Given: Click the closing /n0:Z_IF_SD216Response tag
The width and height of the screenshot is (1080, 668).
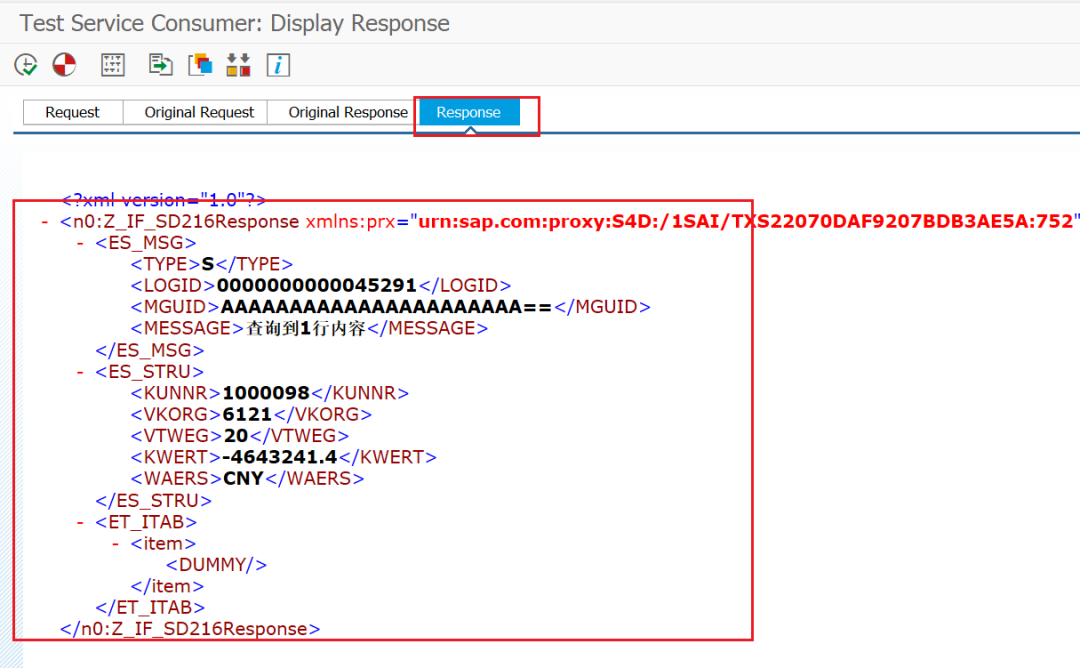Looking at the screenshot, I should pos(190,629).
